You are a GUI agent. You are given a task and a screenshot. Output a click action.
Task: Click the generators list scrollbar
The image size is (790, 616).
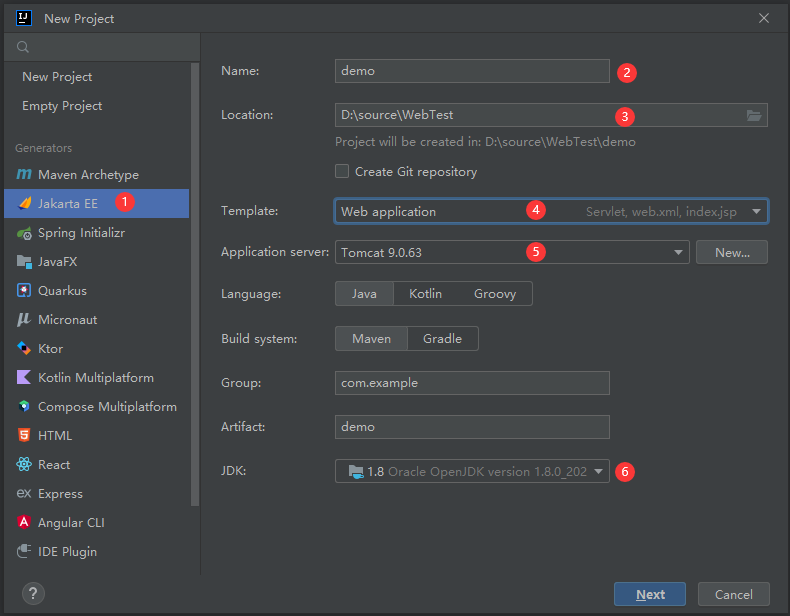[x=195, y=285]
